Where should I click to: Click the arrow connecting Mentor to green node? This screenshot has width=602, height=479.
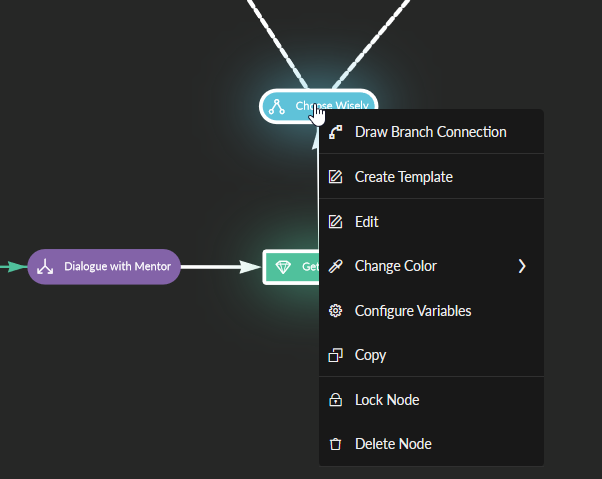tap(220, 267)
